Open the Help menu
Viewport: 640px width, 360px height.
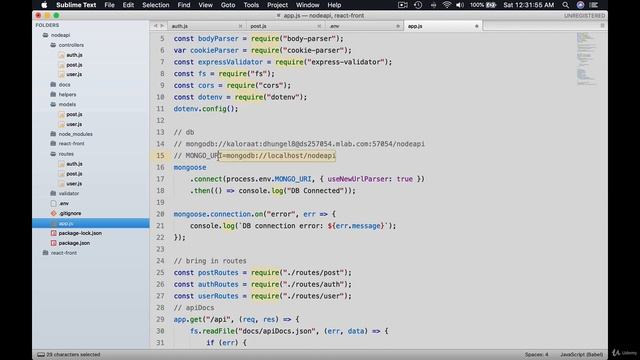pos(334,5)
